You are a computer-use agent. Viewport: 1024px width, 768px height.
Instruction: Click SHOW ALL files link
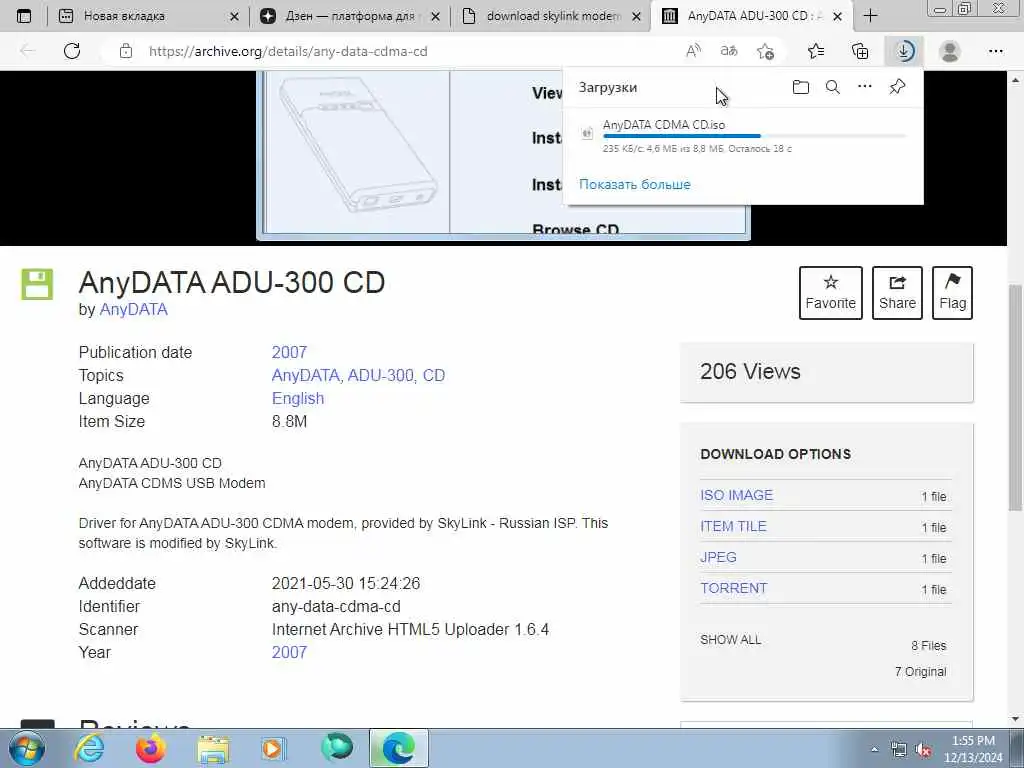click(731, 640)
